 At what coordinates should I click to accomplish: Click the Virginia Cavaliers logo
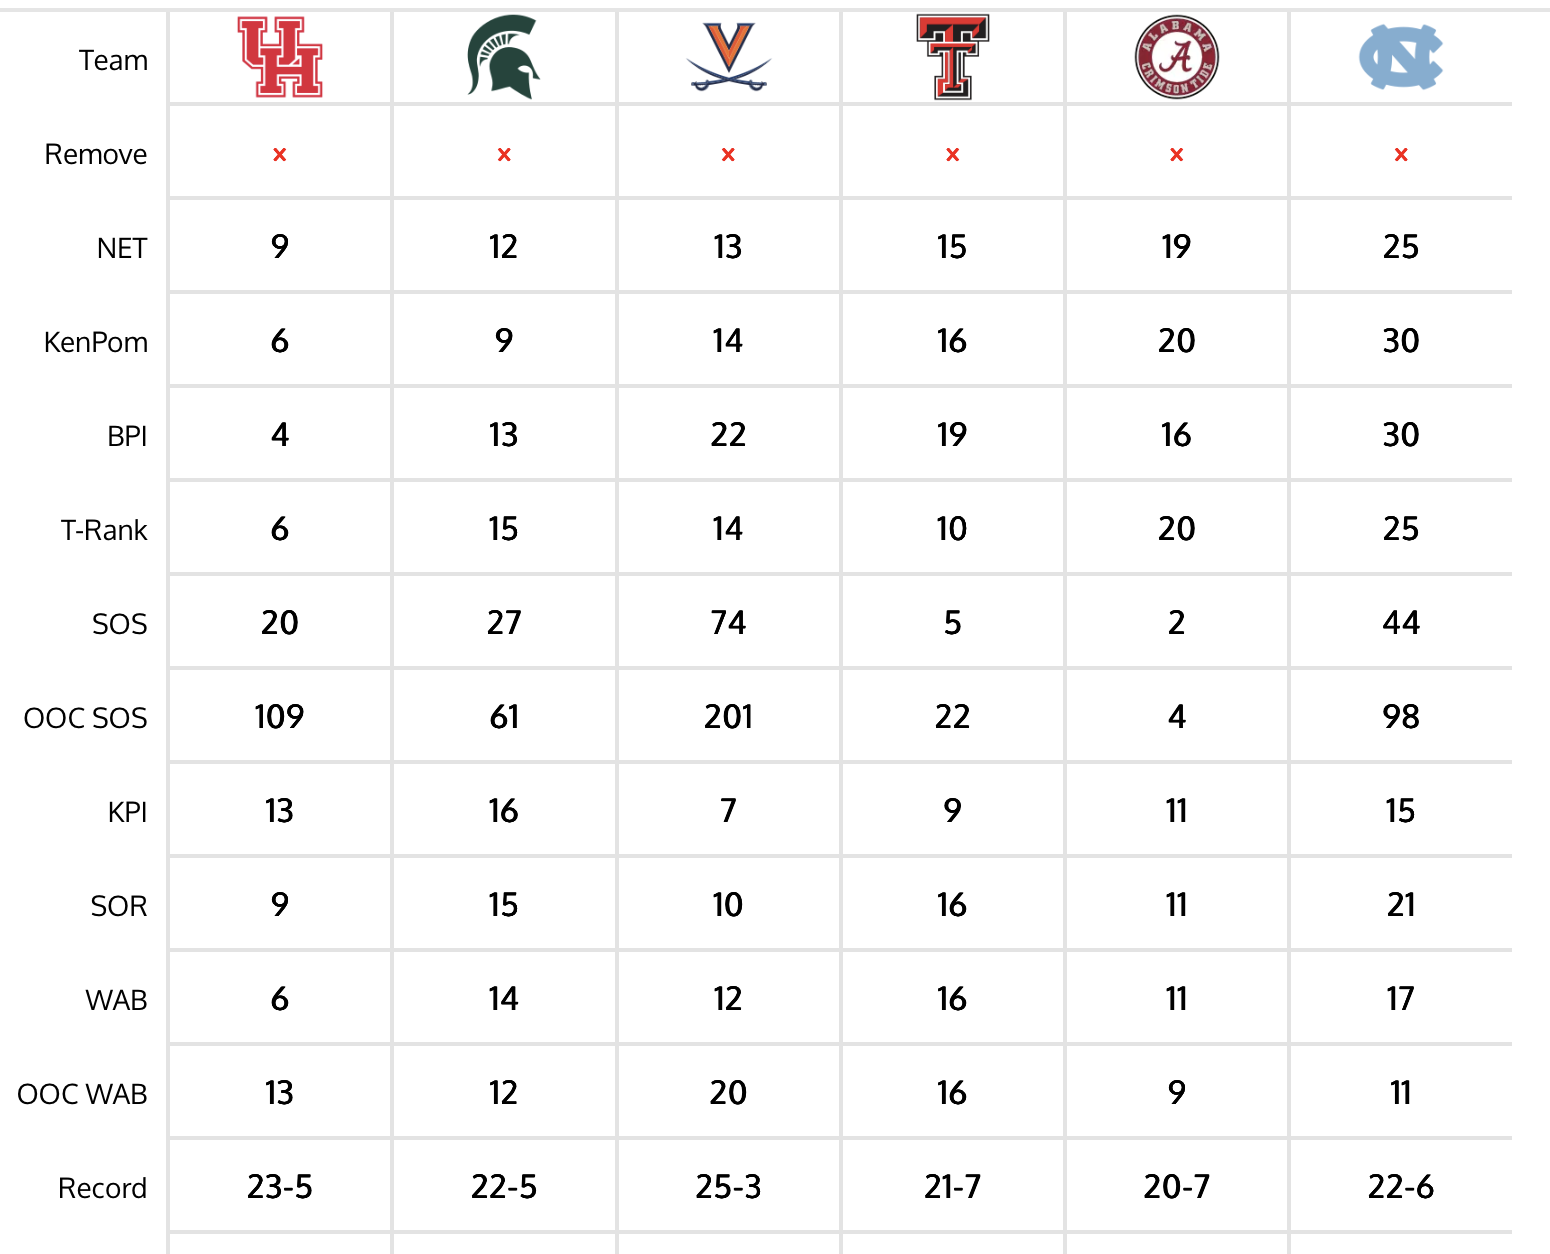(x=728, y=58)
